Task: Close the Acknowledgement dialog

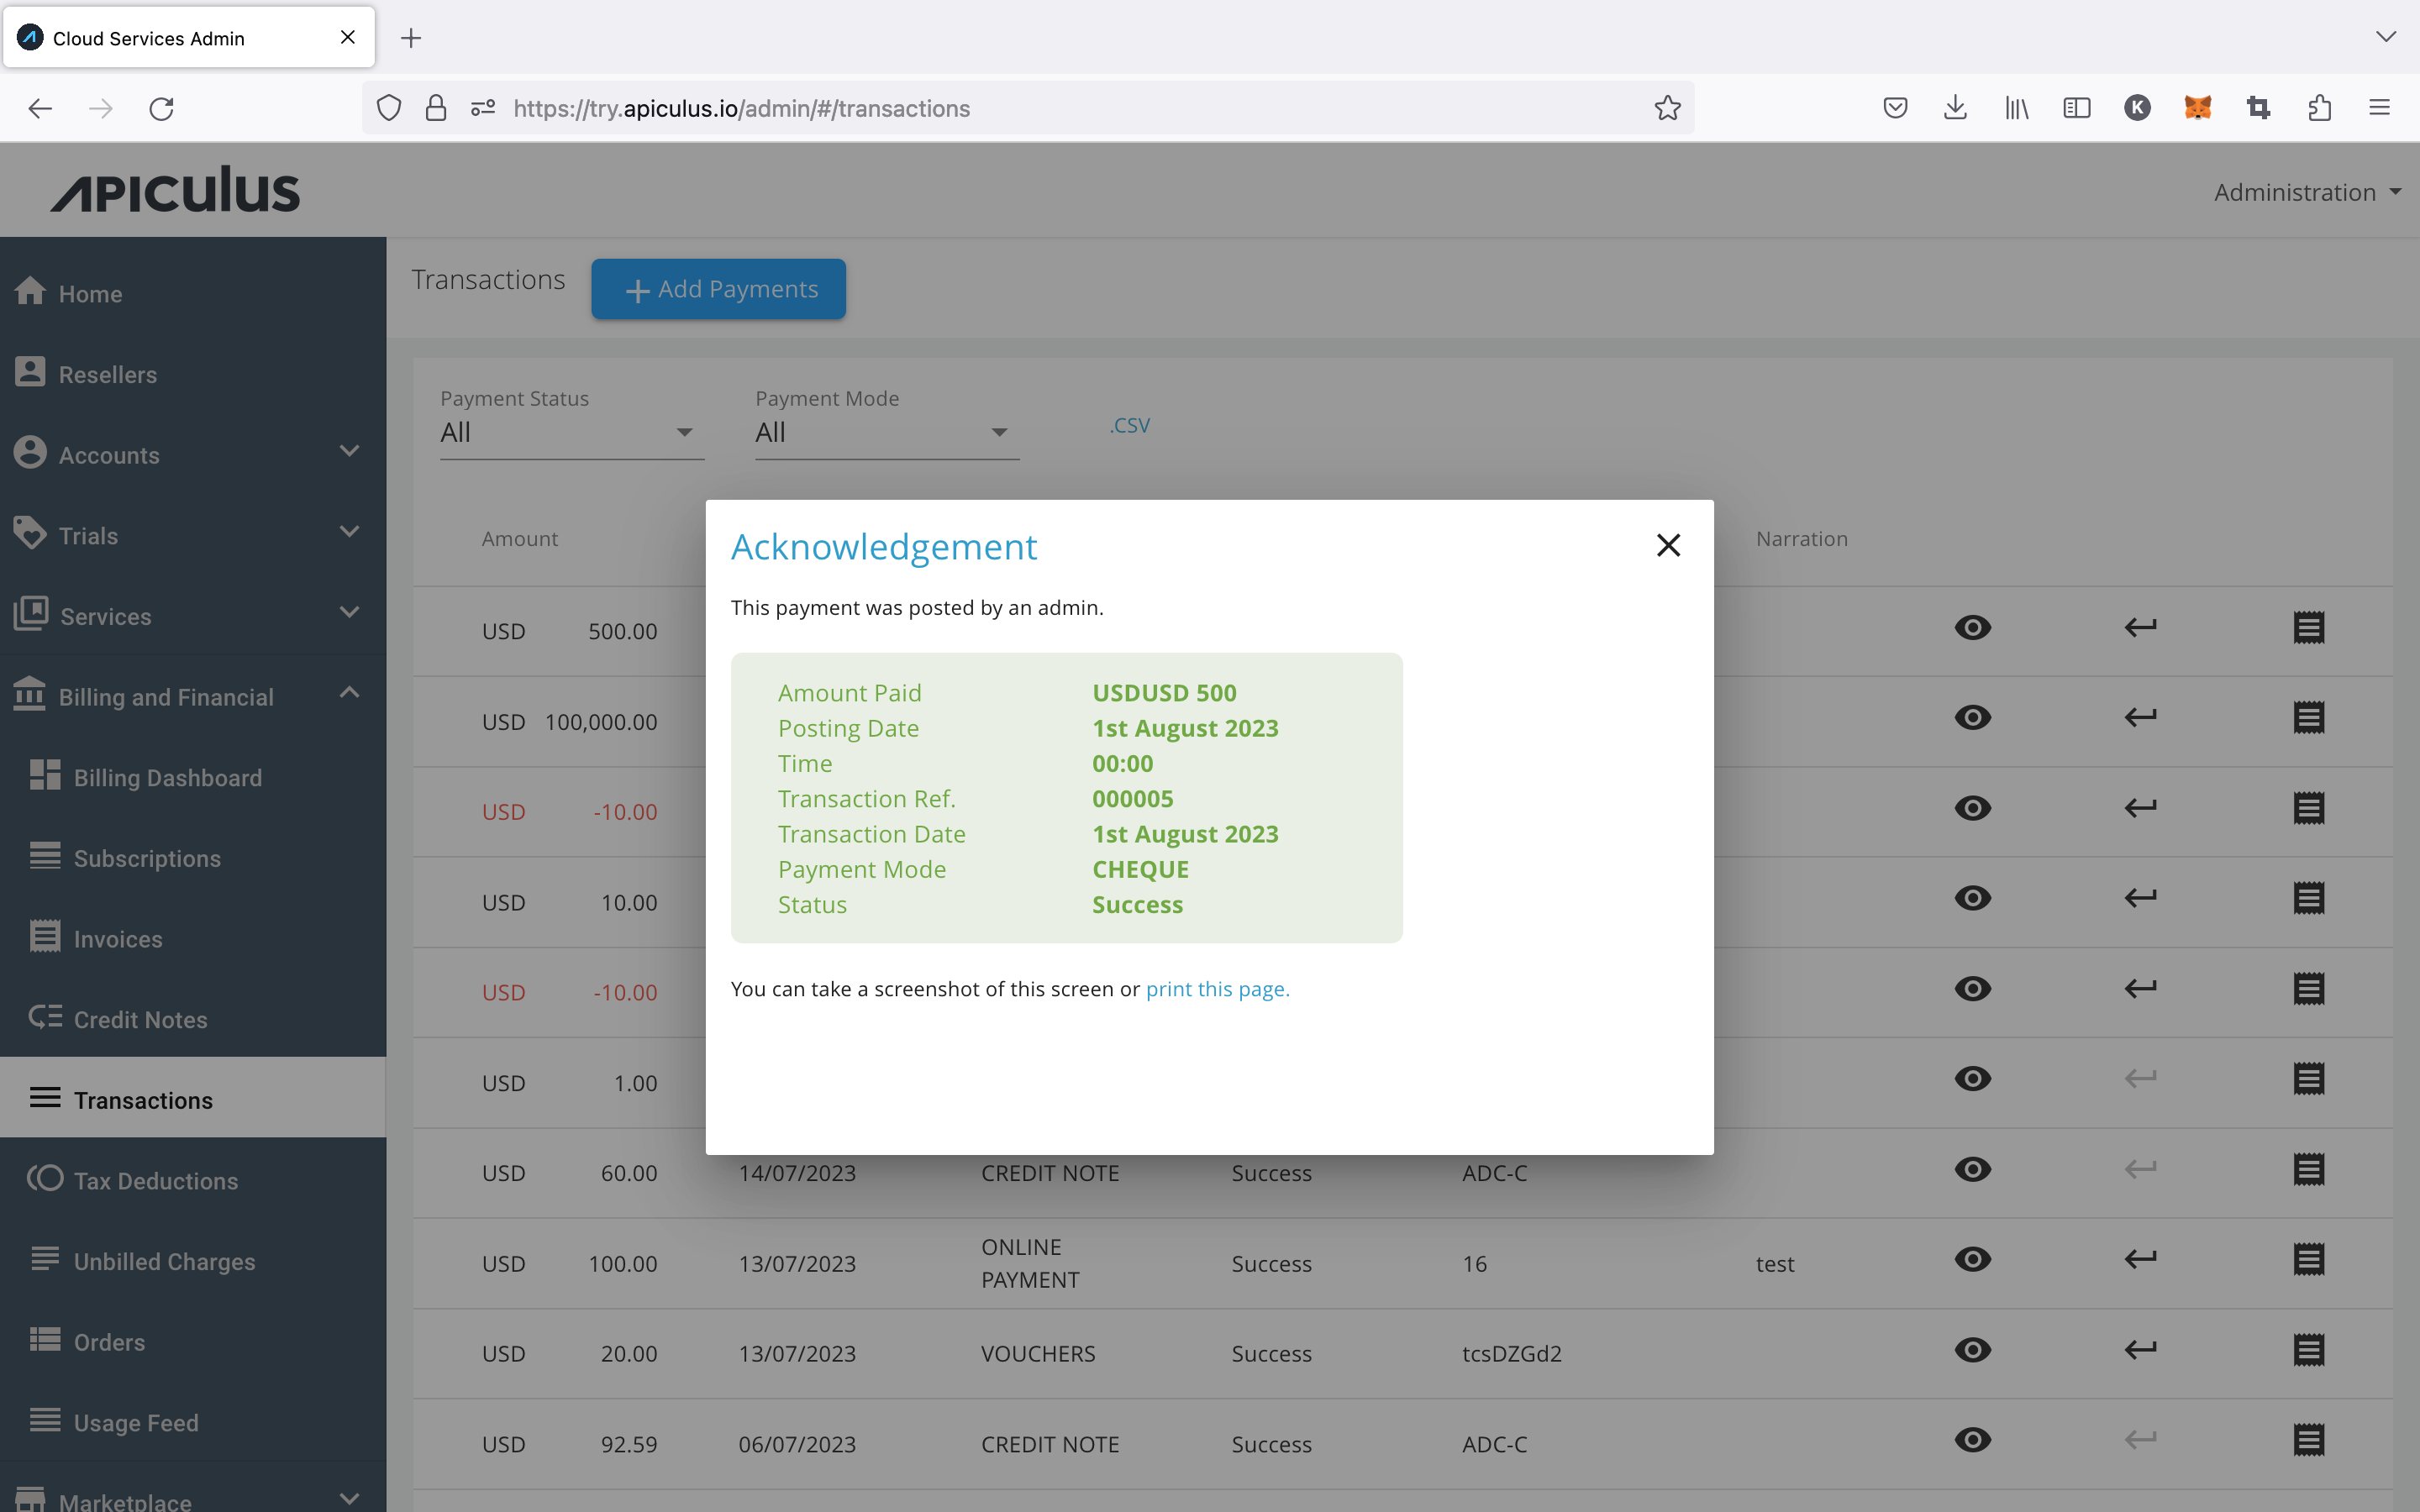Action: [x=1667, y=545]
